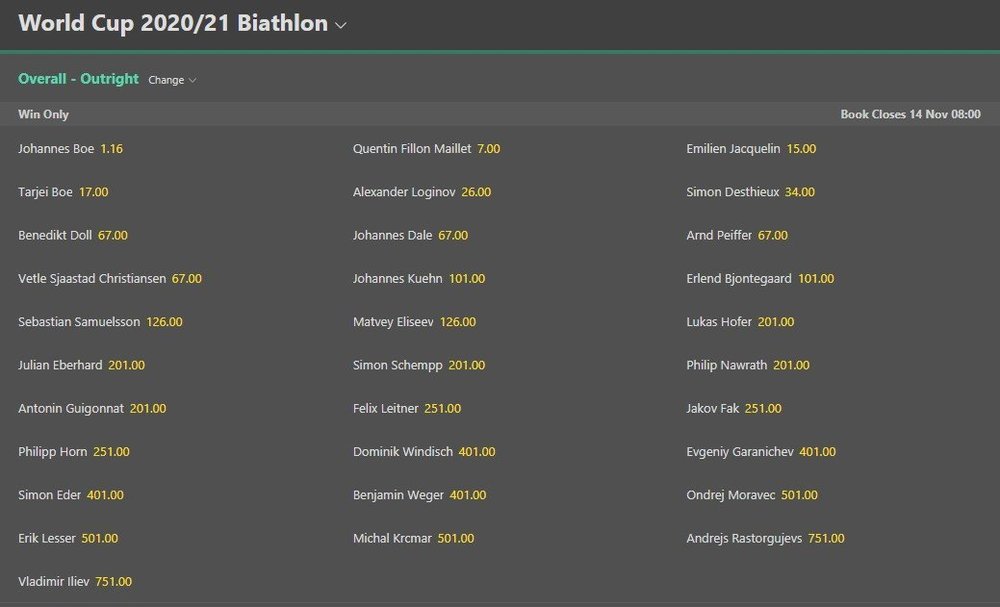Select Quentin Fillon Maillet odds 7.00
This screenshot has width=1000, height=607.
pos(488,149)
